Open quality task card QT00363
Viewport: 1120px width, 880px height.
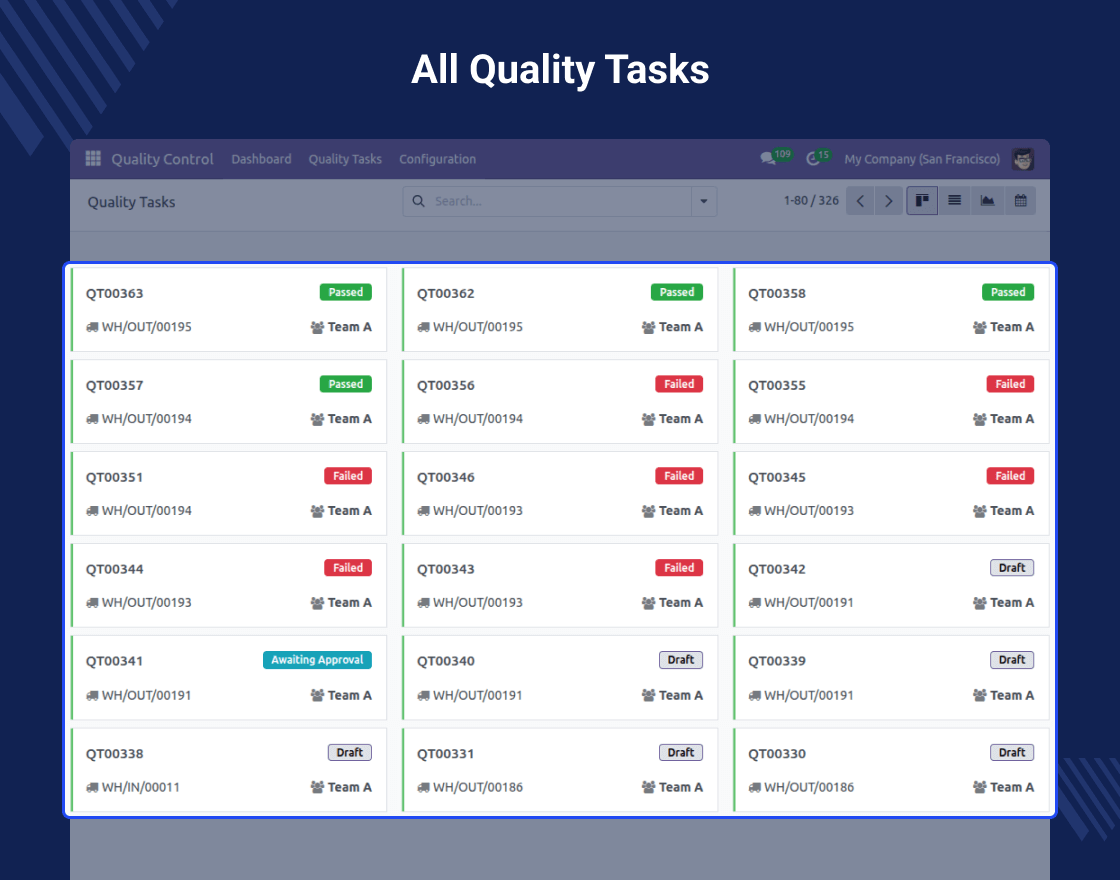pyautogui.click(x=229, y=309)
